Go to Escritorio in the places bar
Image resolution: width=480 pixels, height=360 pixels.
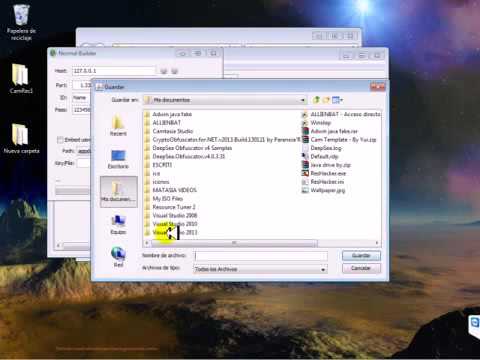(118, 159)
